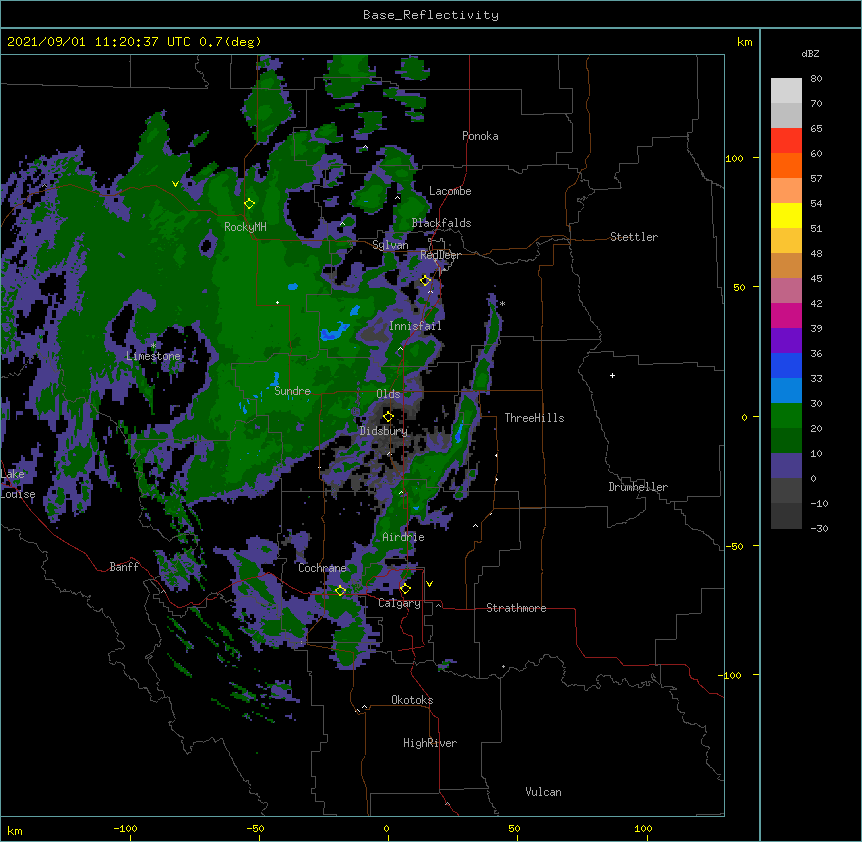
Task: Click the 100 tick label on right axis
Action: click(x=734, y=158)
